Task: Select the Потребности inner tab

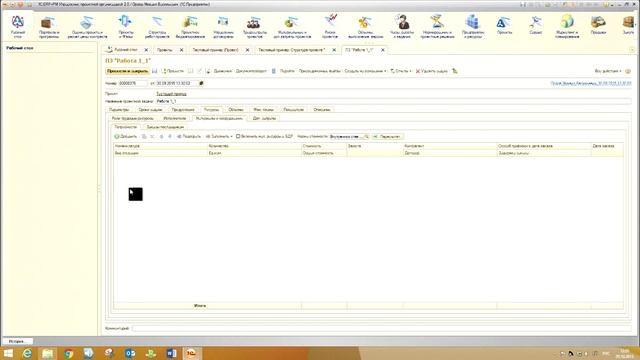Action: [x=125, y=127]
